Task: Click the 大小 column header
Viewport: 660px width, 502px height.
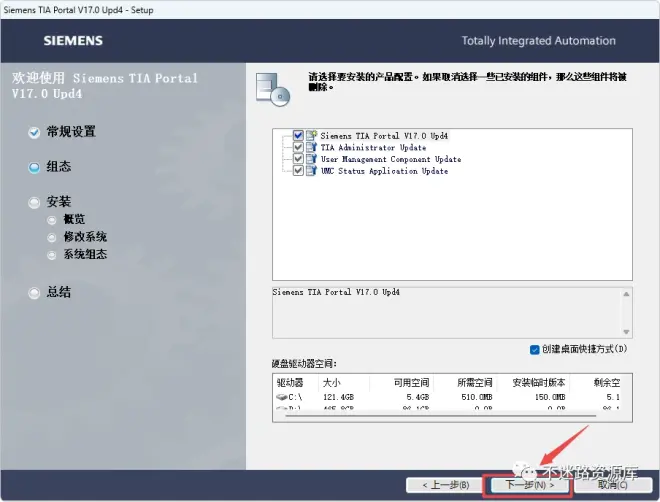Action: pyautogui.click(x=332, y=382)
